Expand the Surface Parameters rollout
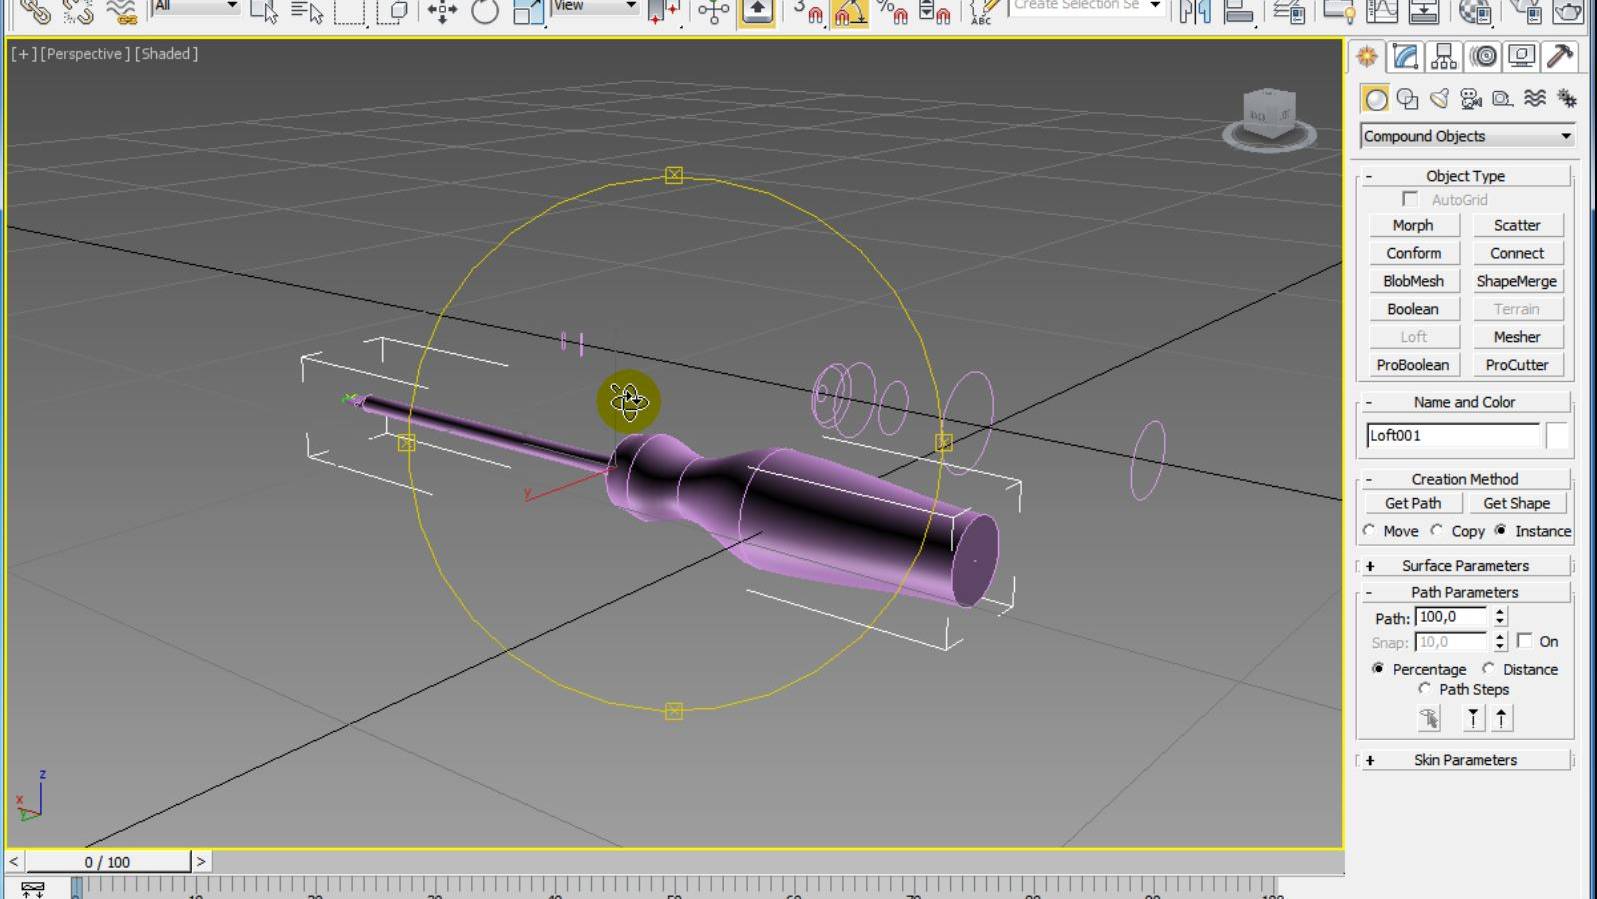1597x899 pixels. tap(1465, 566)
